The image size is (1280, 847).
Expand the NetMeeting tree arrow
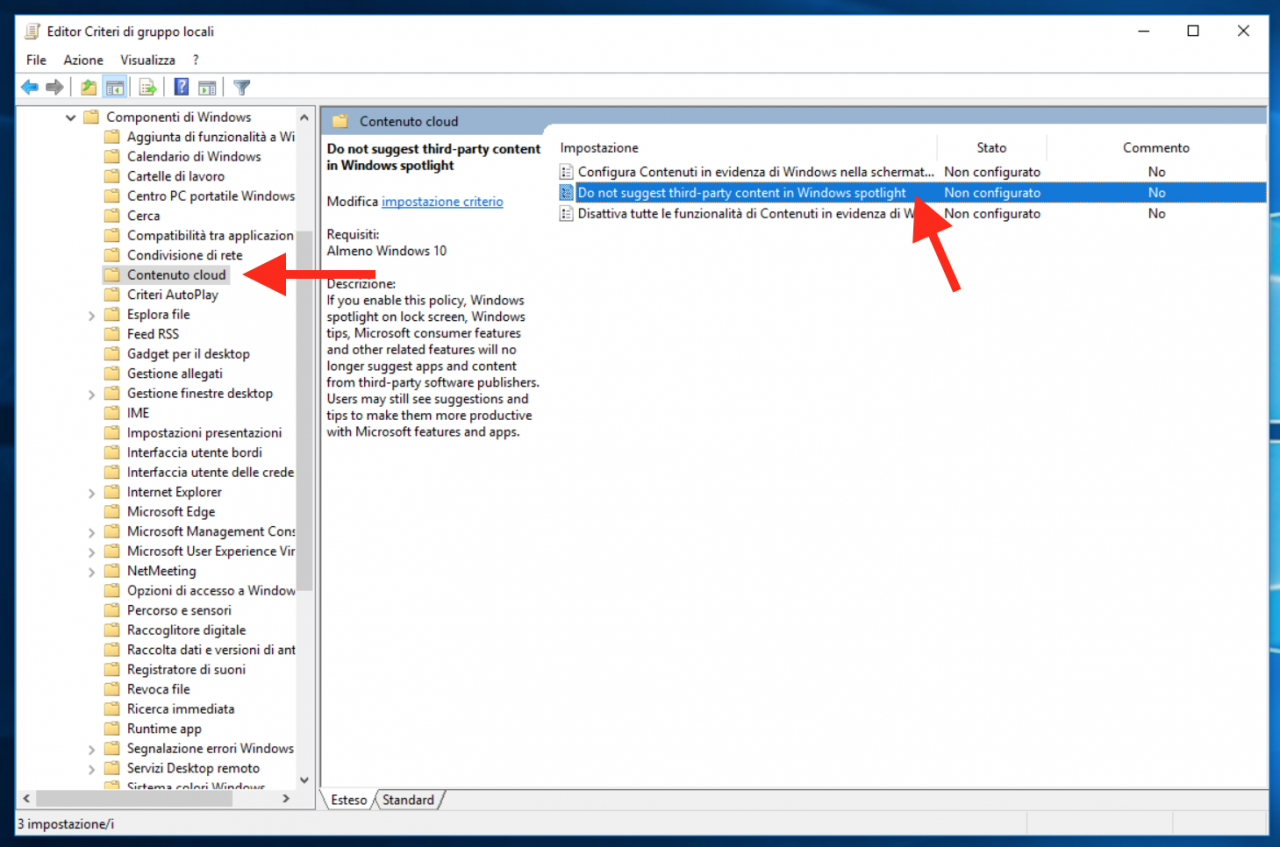click(x=92, y=571)
